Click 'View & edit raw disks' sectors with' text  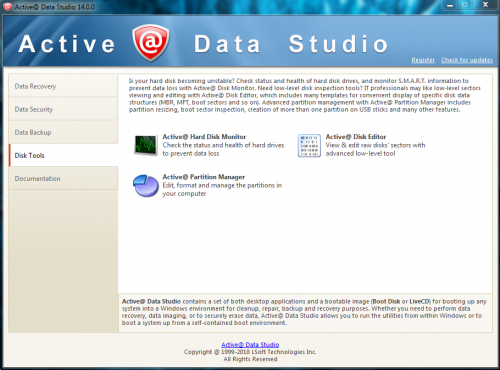(x=375, y=145)
